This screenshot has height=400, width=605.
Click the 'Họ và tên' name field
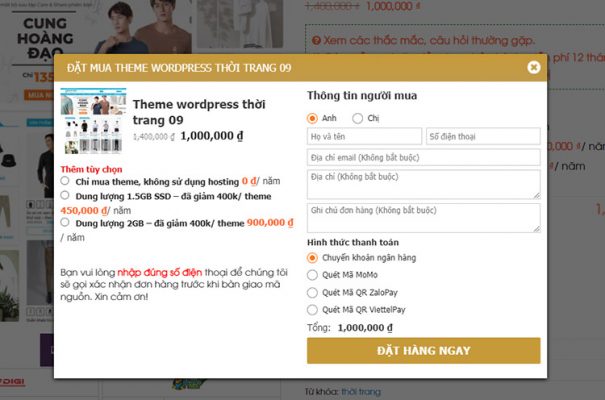(x=364, y=136)
